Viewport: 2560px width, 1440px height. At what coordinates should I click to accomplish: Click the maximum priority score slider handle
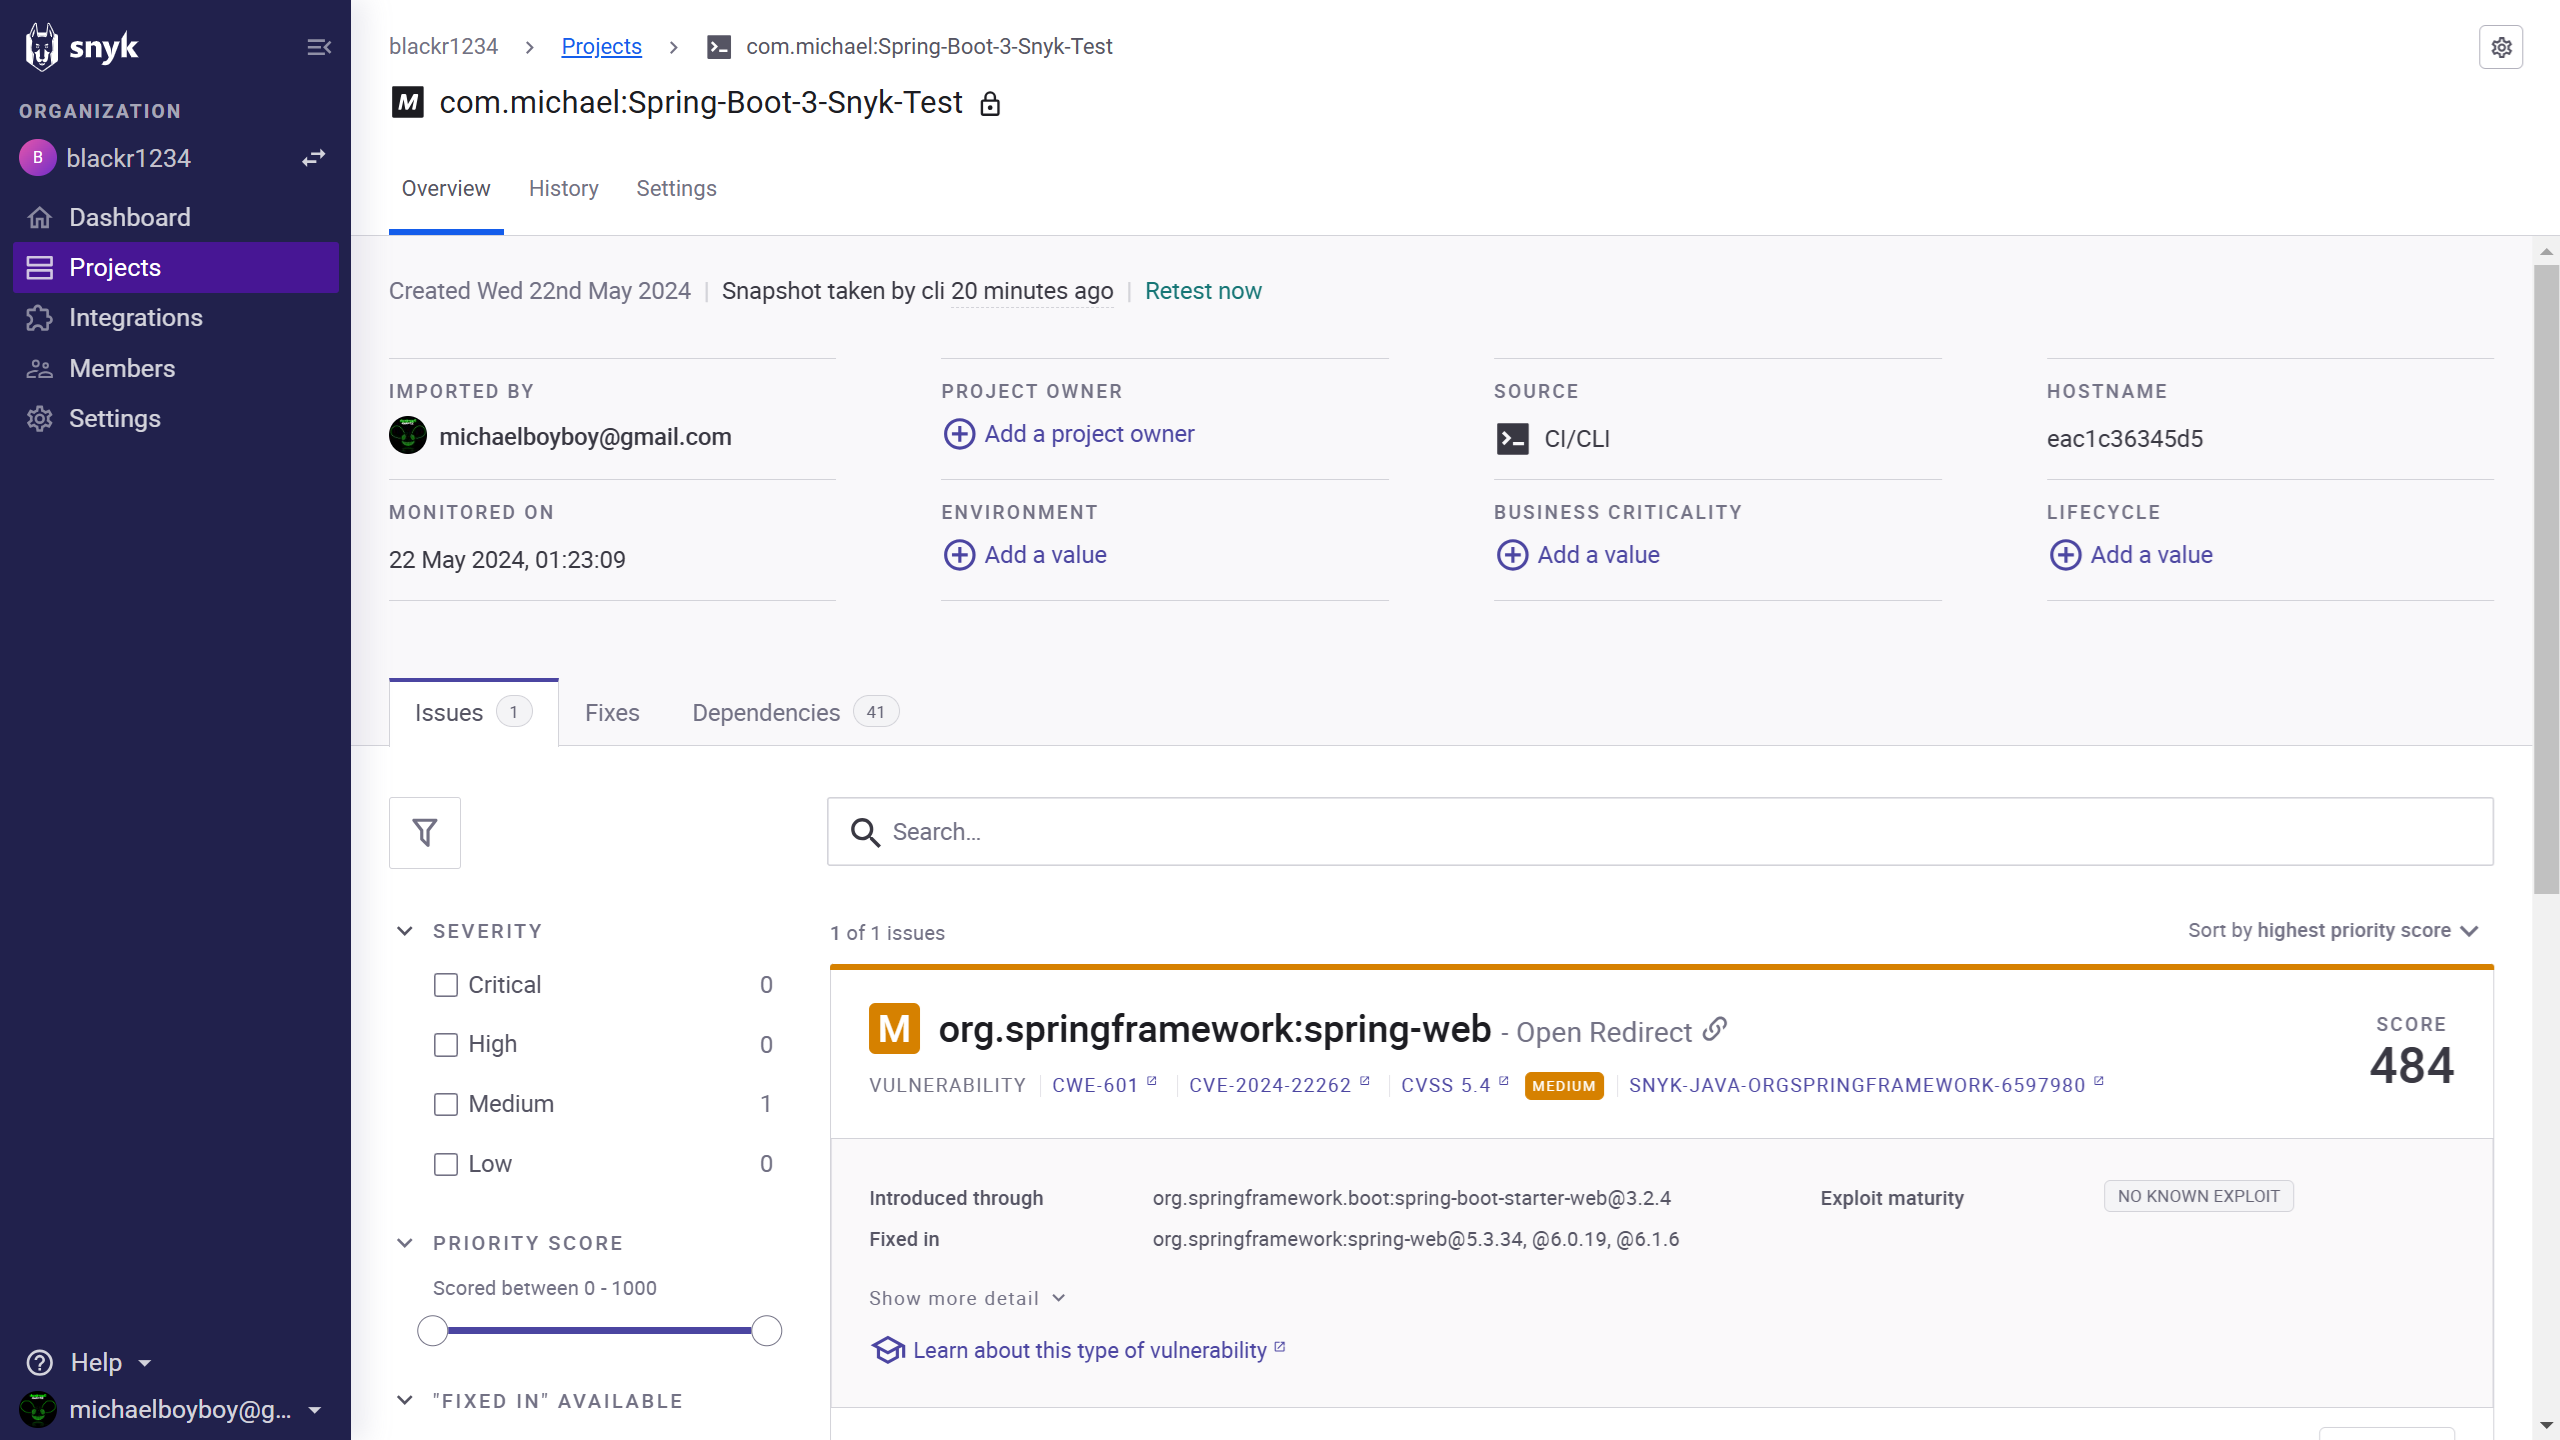[766, 1331]
